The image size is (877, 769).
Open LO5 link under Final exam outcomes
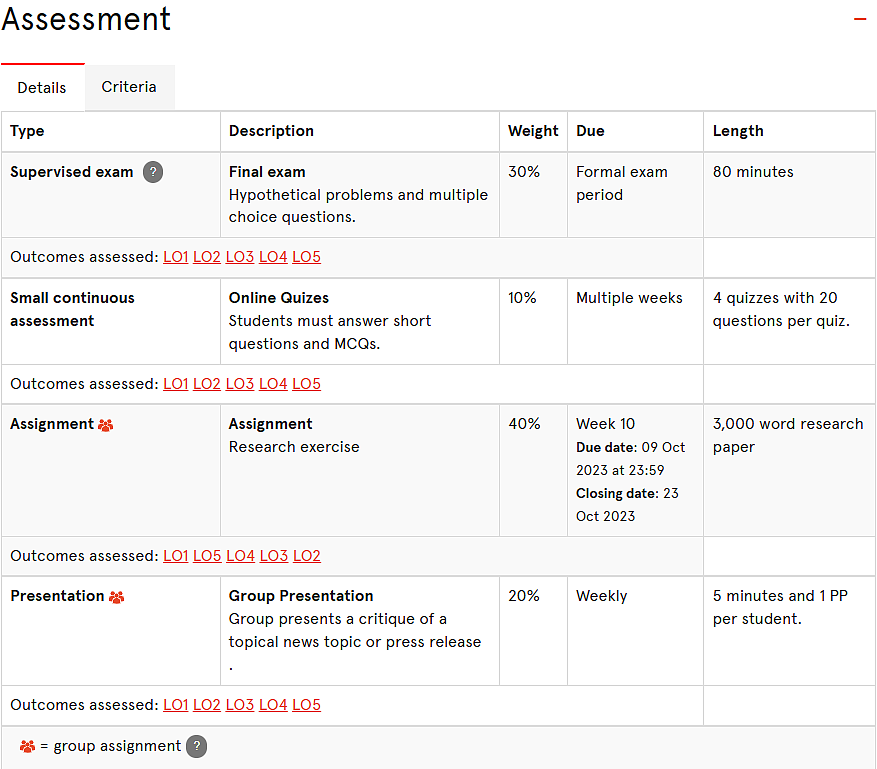click(307, 257)
